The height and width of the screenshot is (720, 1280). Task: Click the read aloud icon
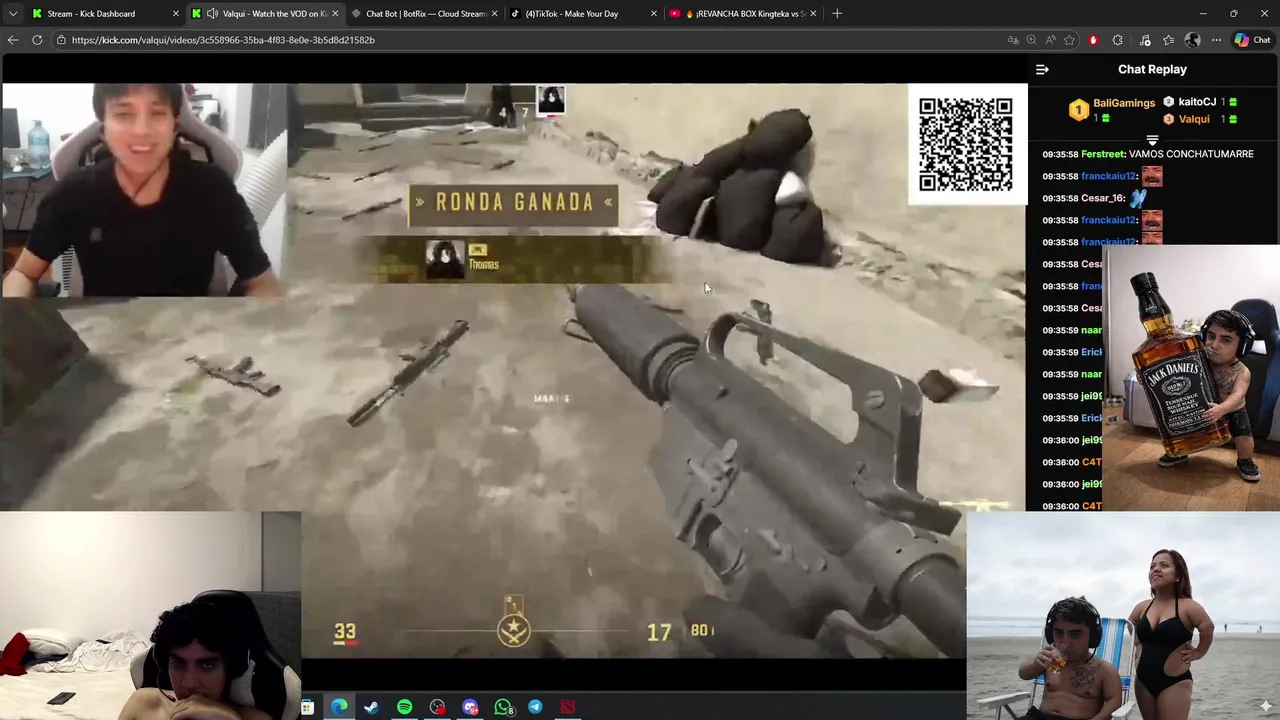pyautogui.click(x=1051, y=40)
